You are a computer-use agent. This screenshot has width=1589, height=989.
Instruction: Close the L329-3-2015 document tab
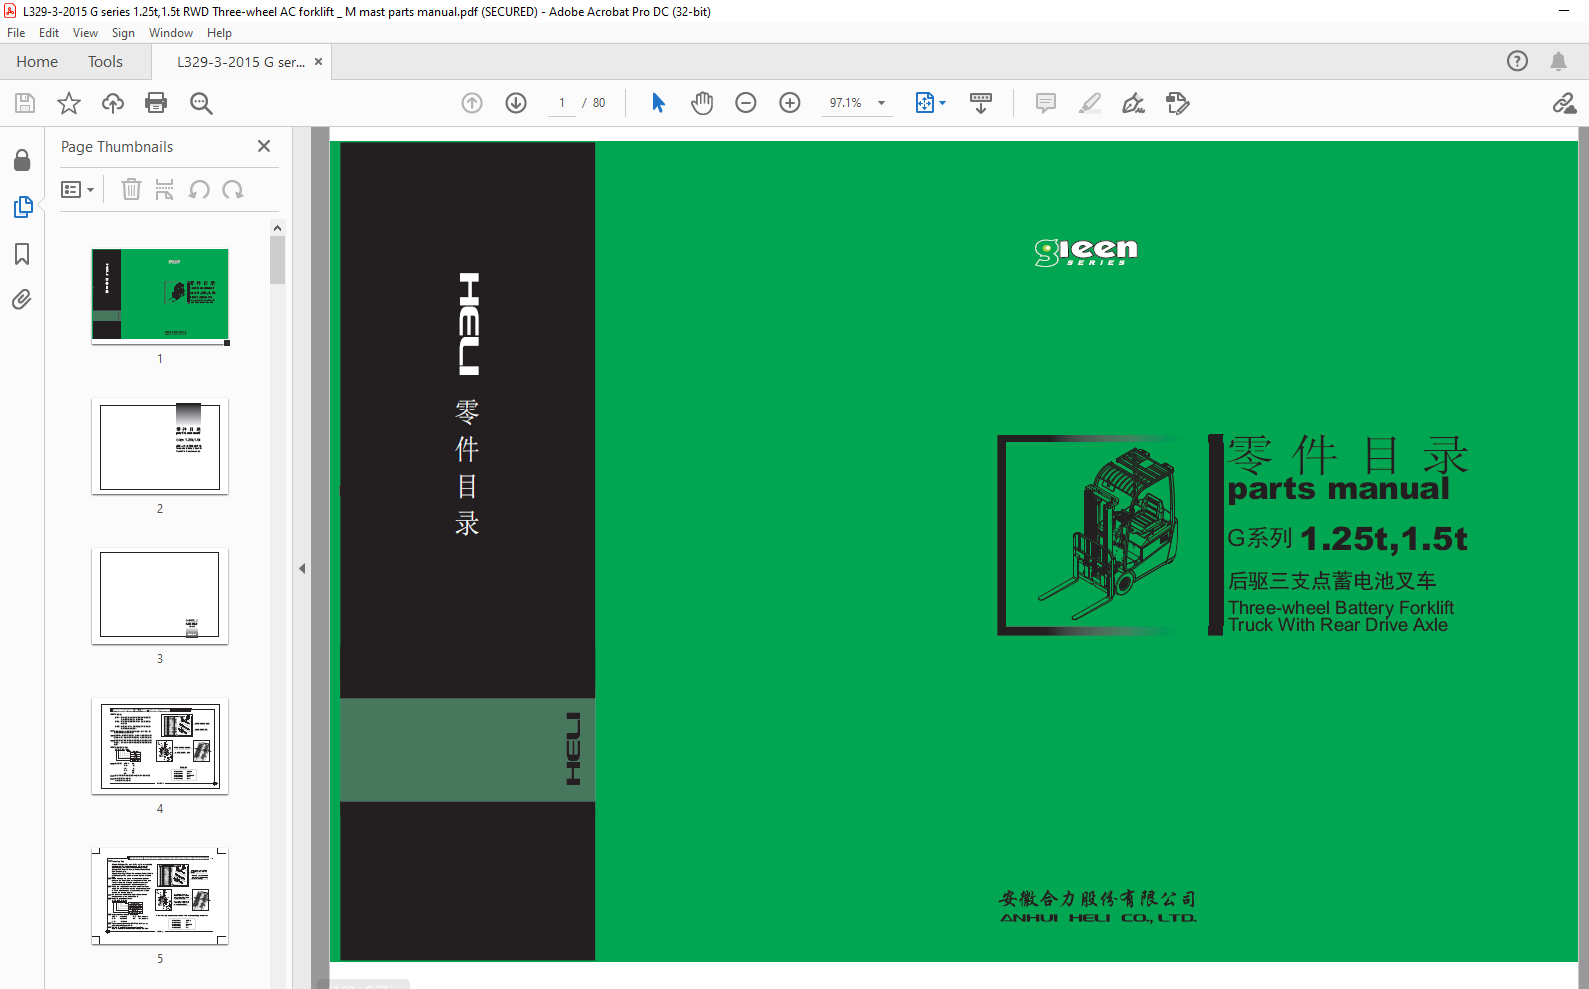tap(318, 61)
